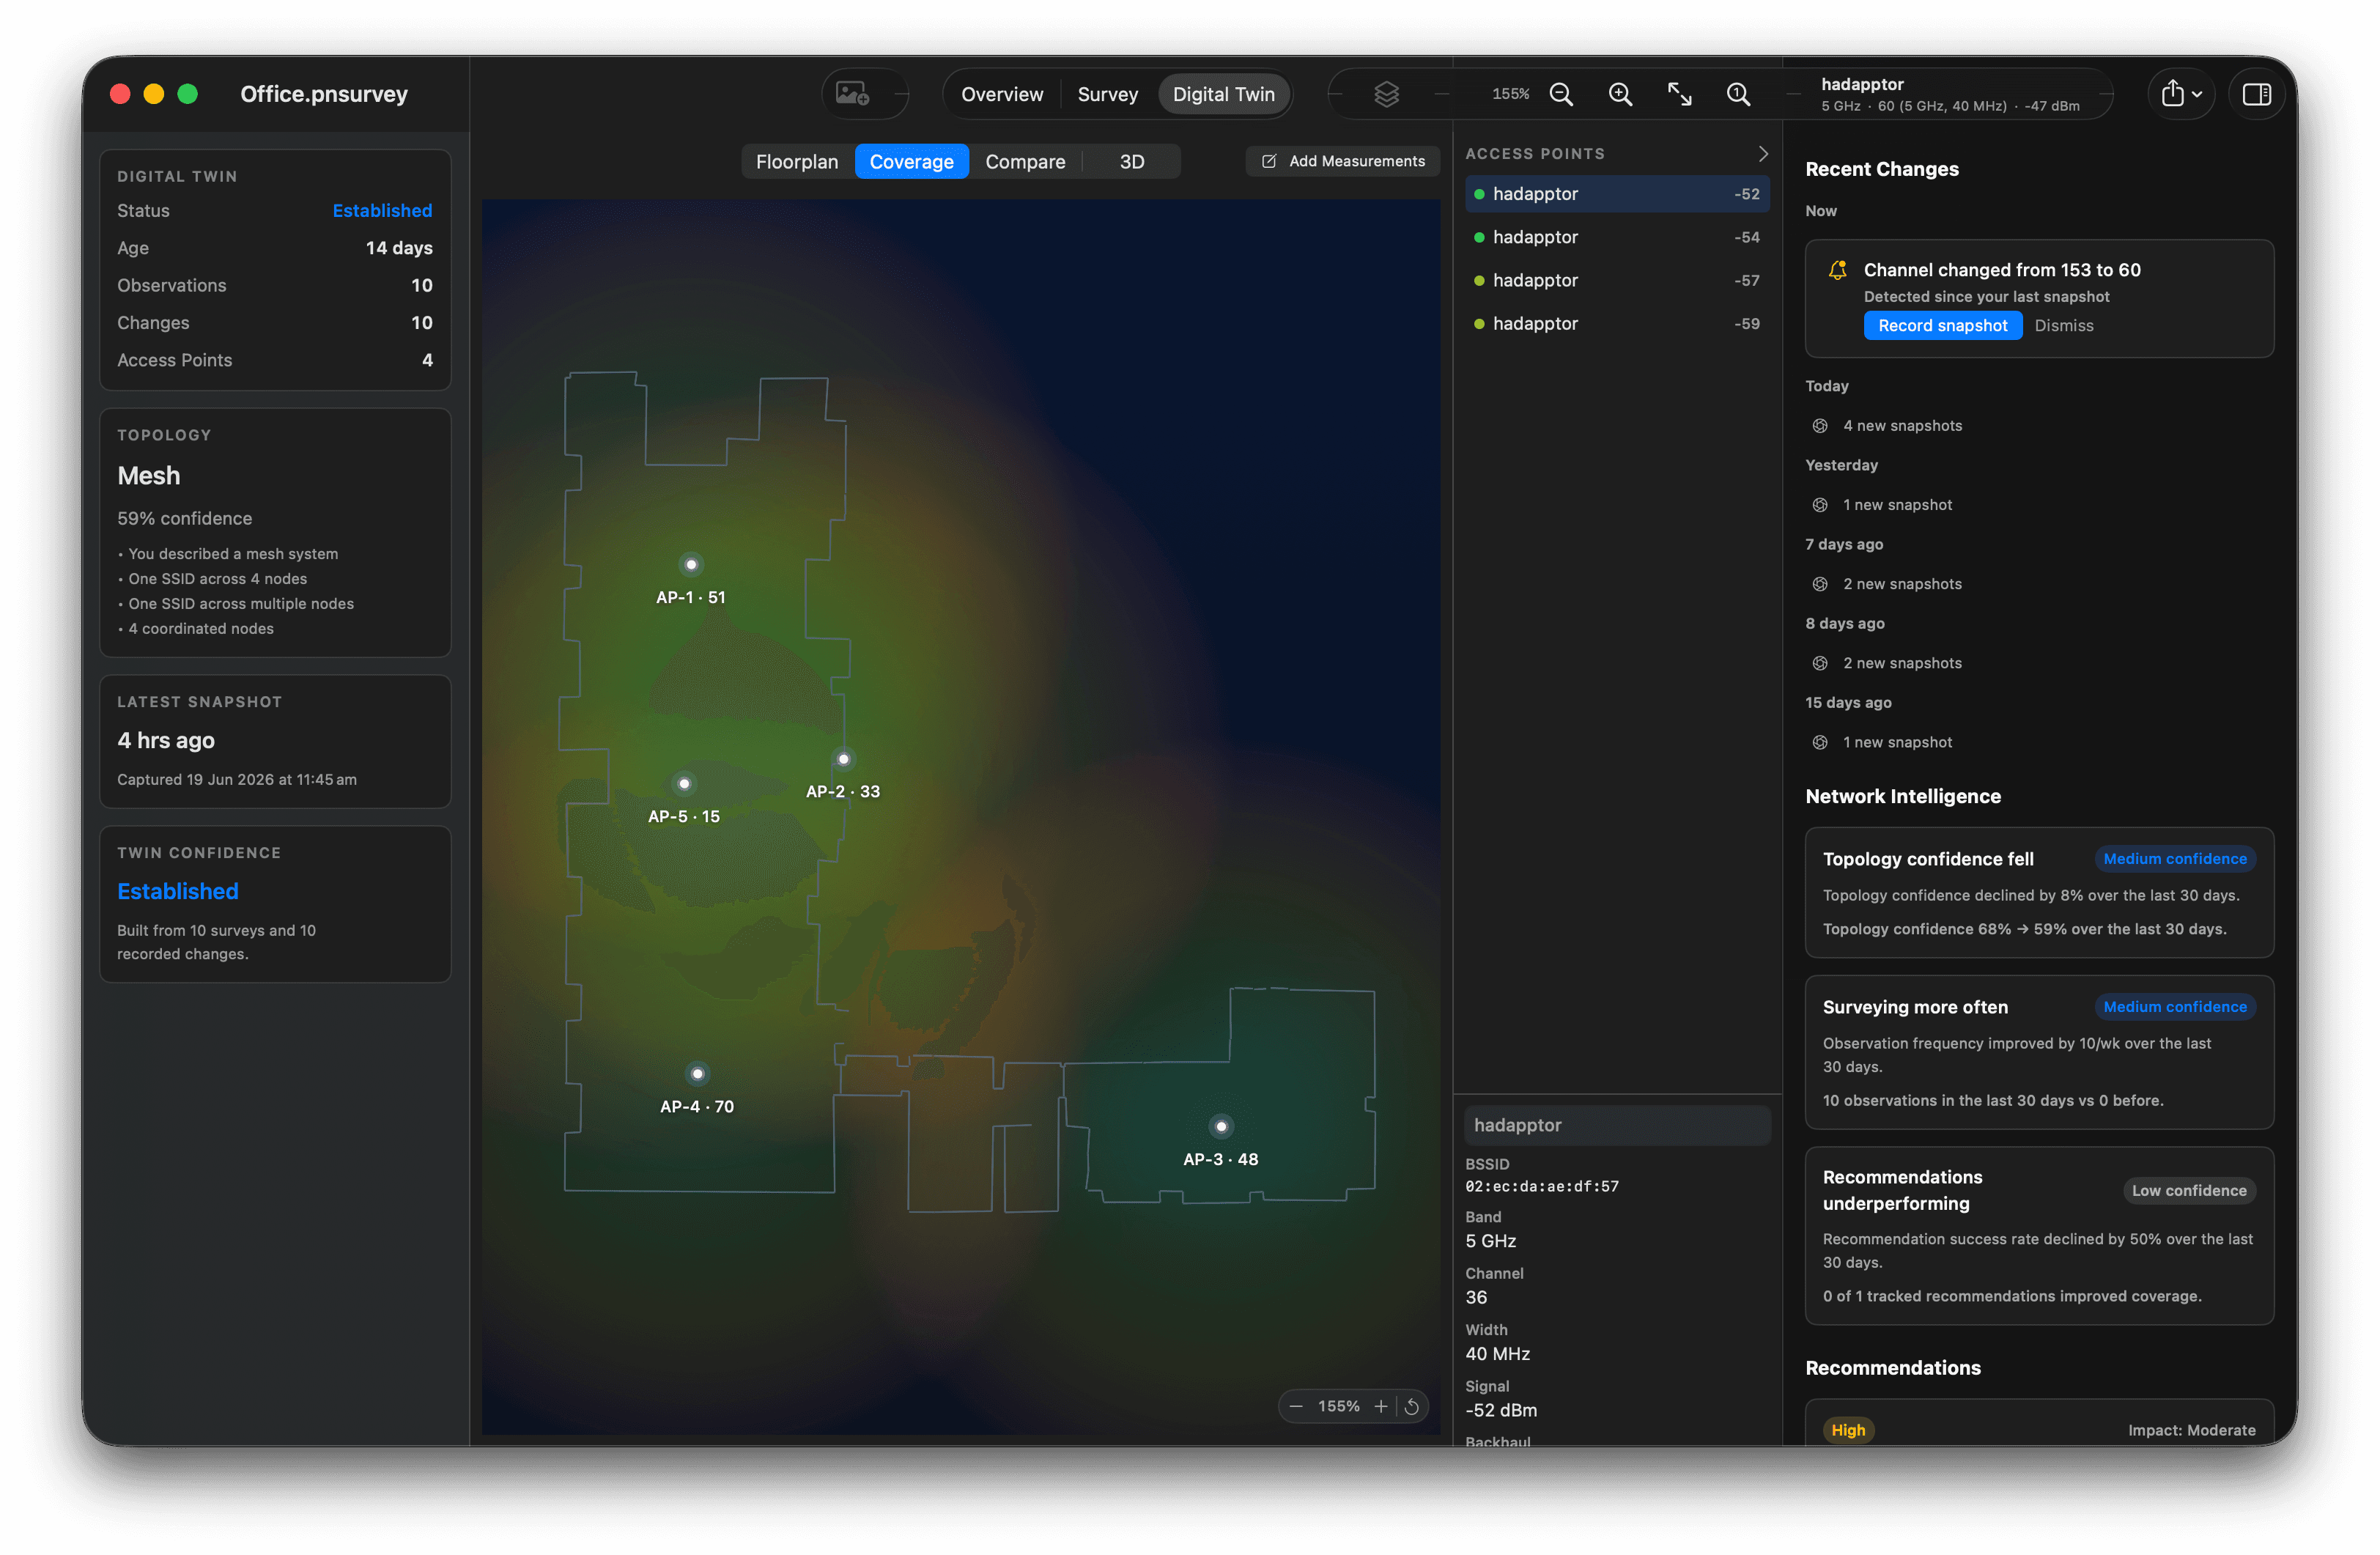This screenshot has width=2380, height=1555.
Task: Open the Compare view
Action: 1025,162
